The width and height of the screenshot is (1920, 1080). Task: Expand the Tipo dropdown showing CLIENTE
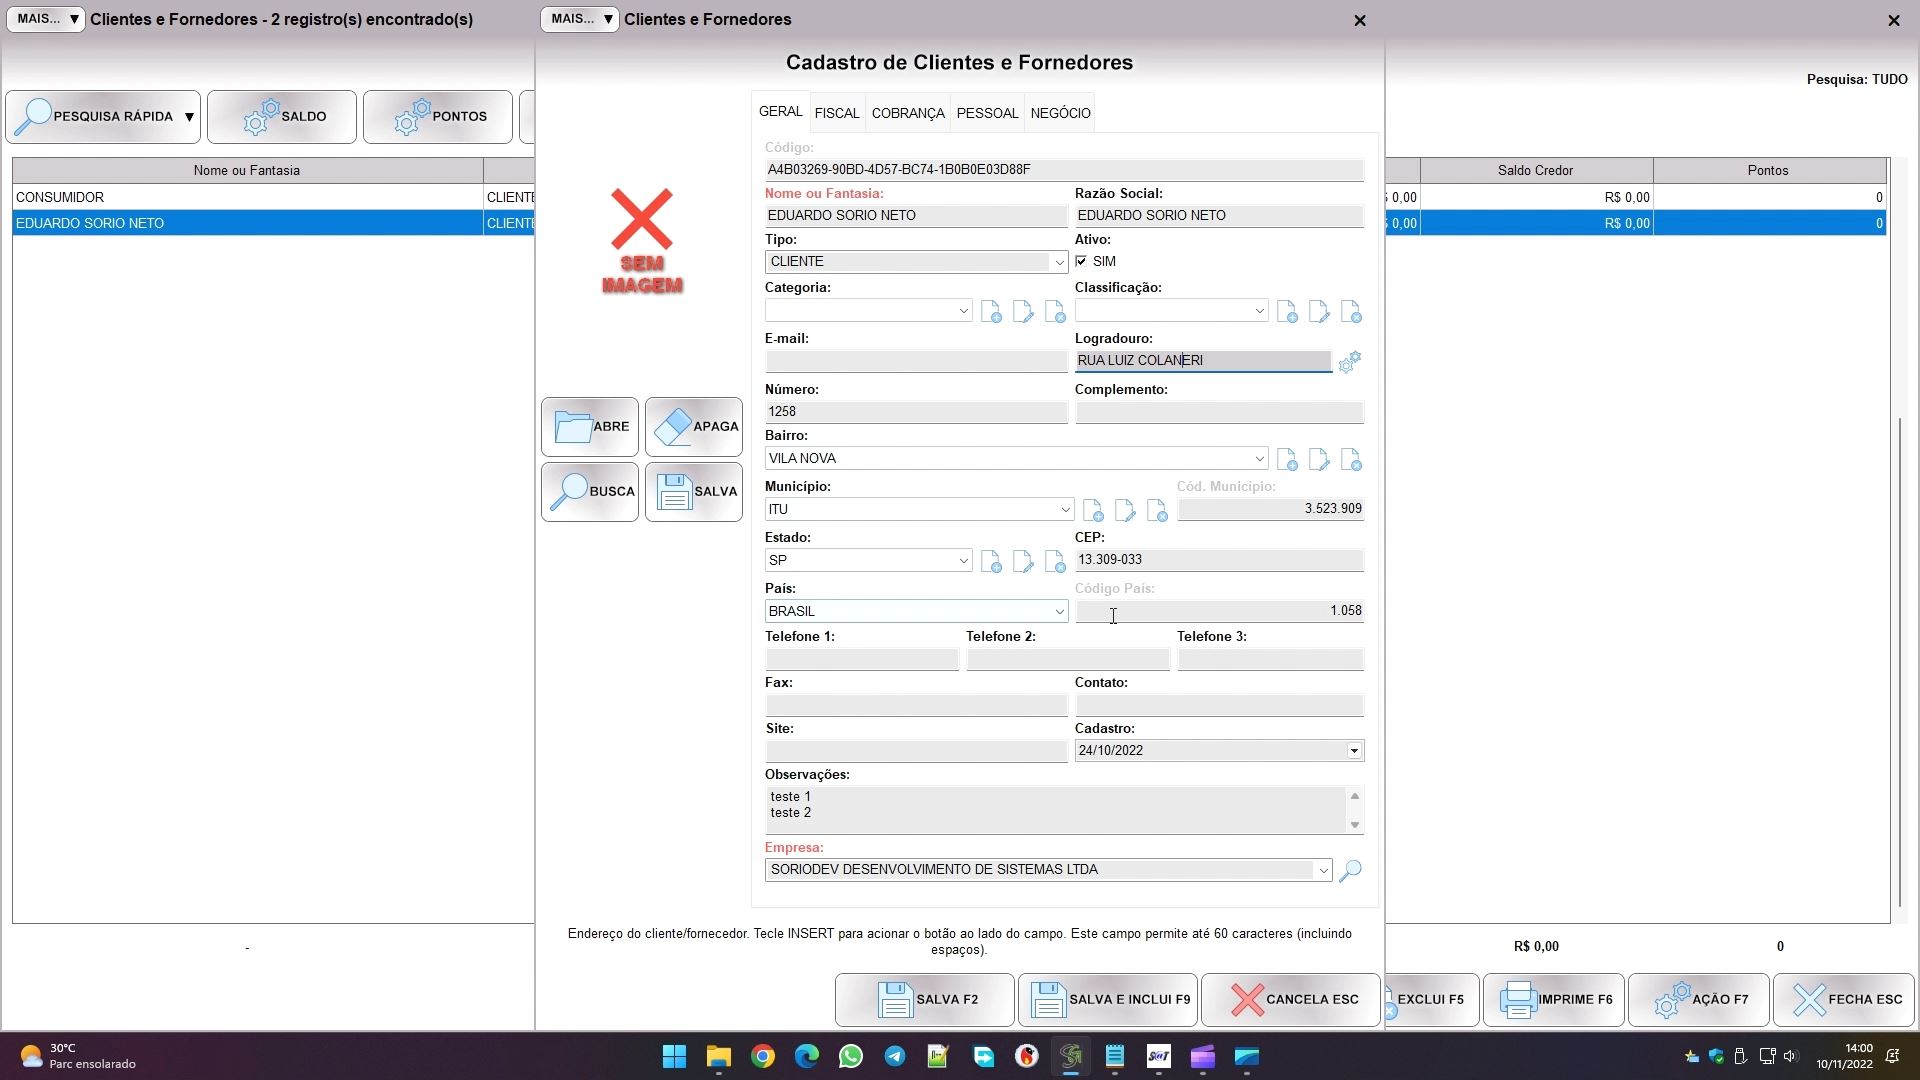[1058, 262]
